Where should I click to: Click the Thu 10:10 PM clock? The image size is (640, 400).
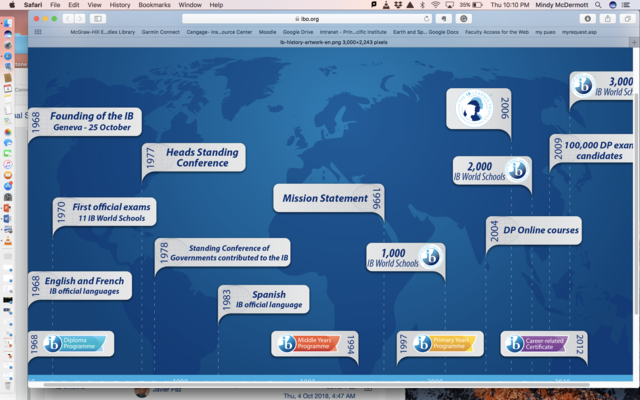(x=510, y=5)
